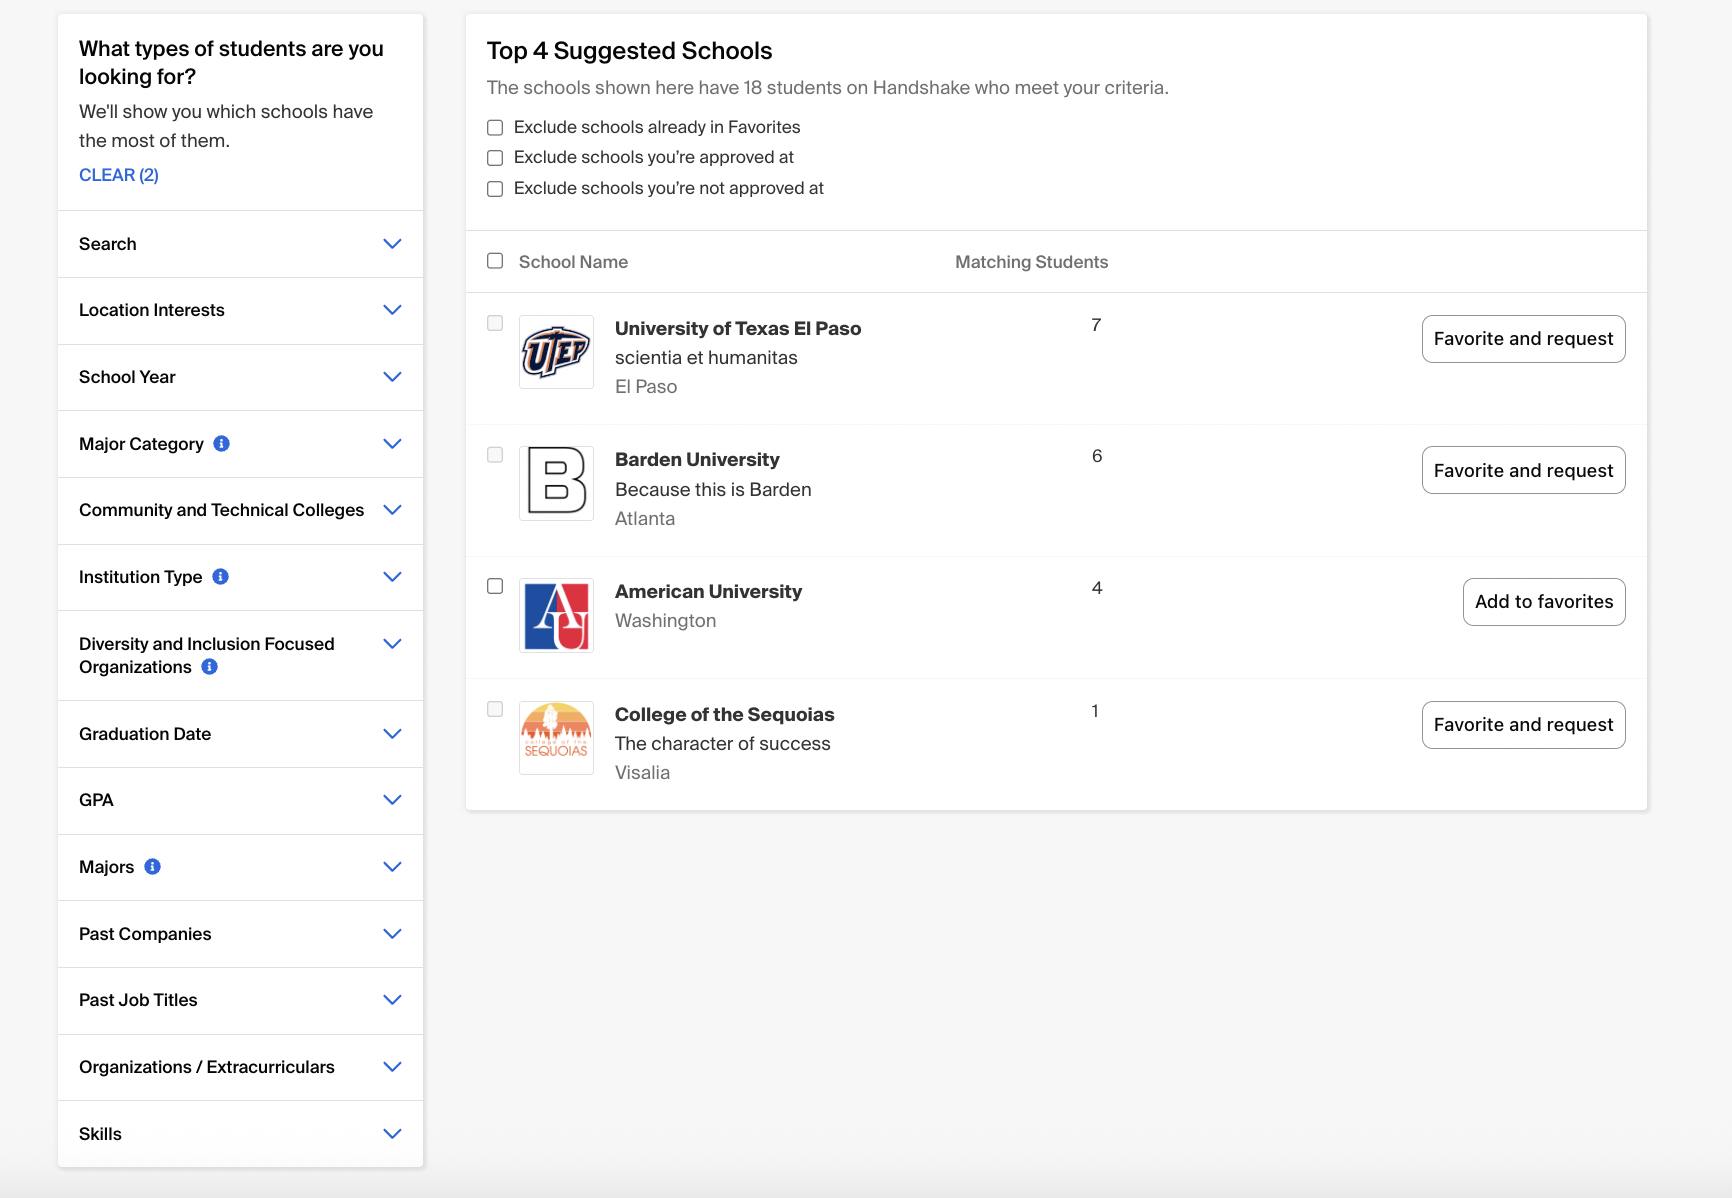Image resolution: width=1732 pixels, height=1198 pixels.
Task: Click the Major Category info icon
Action: (x=222, y=443)
